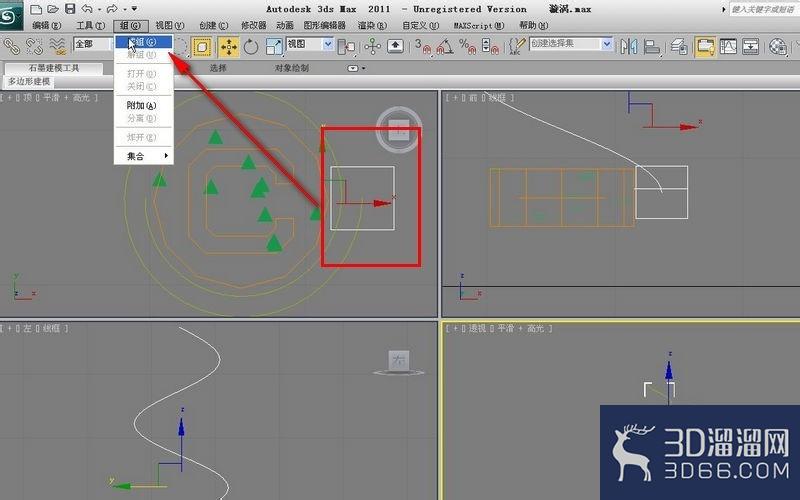Viewport: 800px width, 500px height.
Task: Switch to the 选择 ribbon tab
Action: tap(218, 68)
